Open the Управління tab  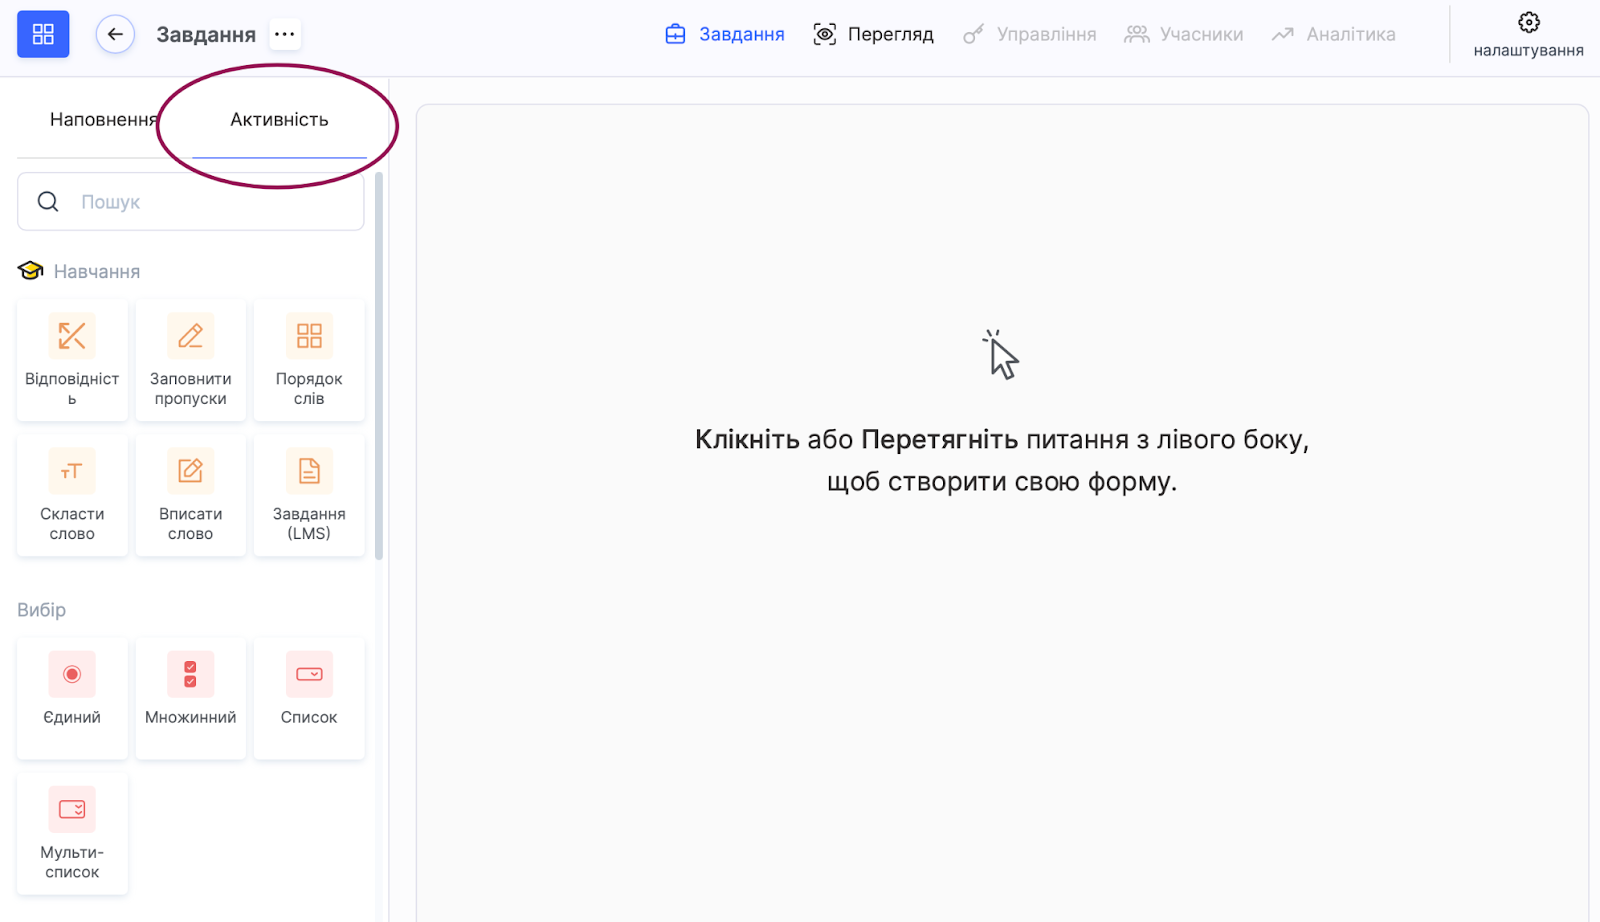(x=1030, y=34)
